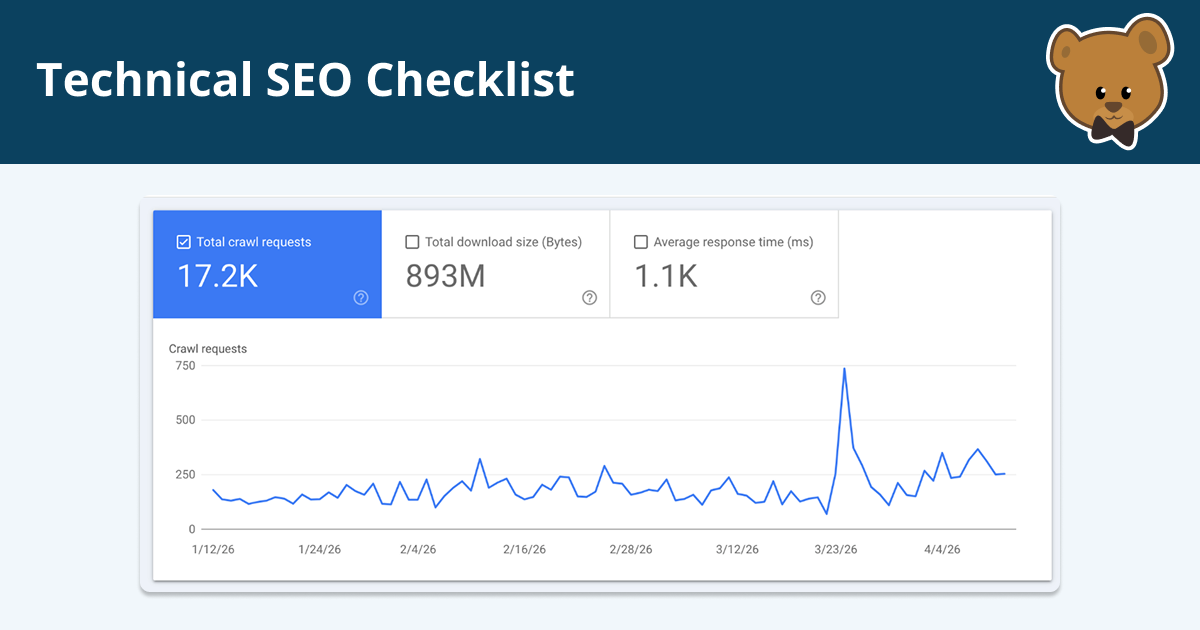The height and width of the screenshot is (630, 1200).
Task: Select the Total crawl requests card
Action: (x=267, y=264)
